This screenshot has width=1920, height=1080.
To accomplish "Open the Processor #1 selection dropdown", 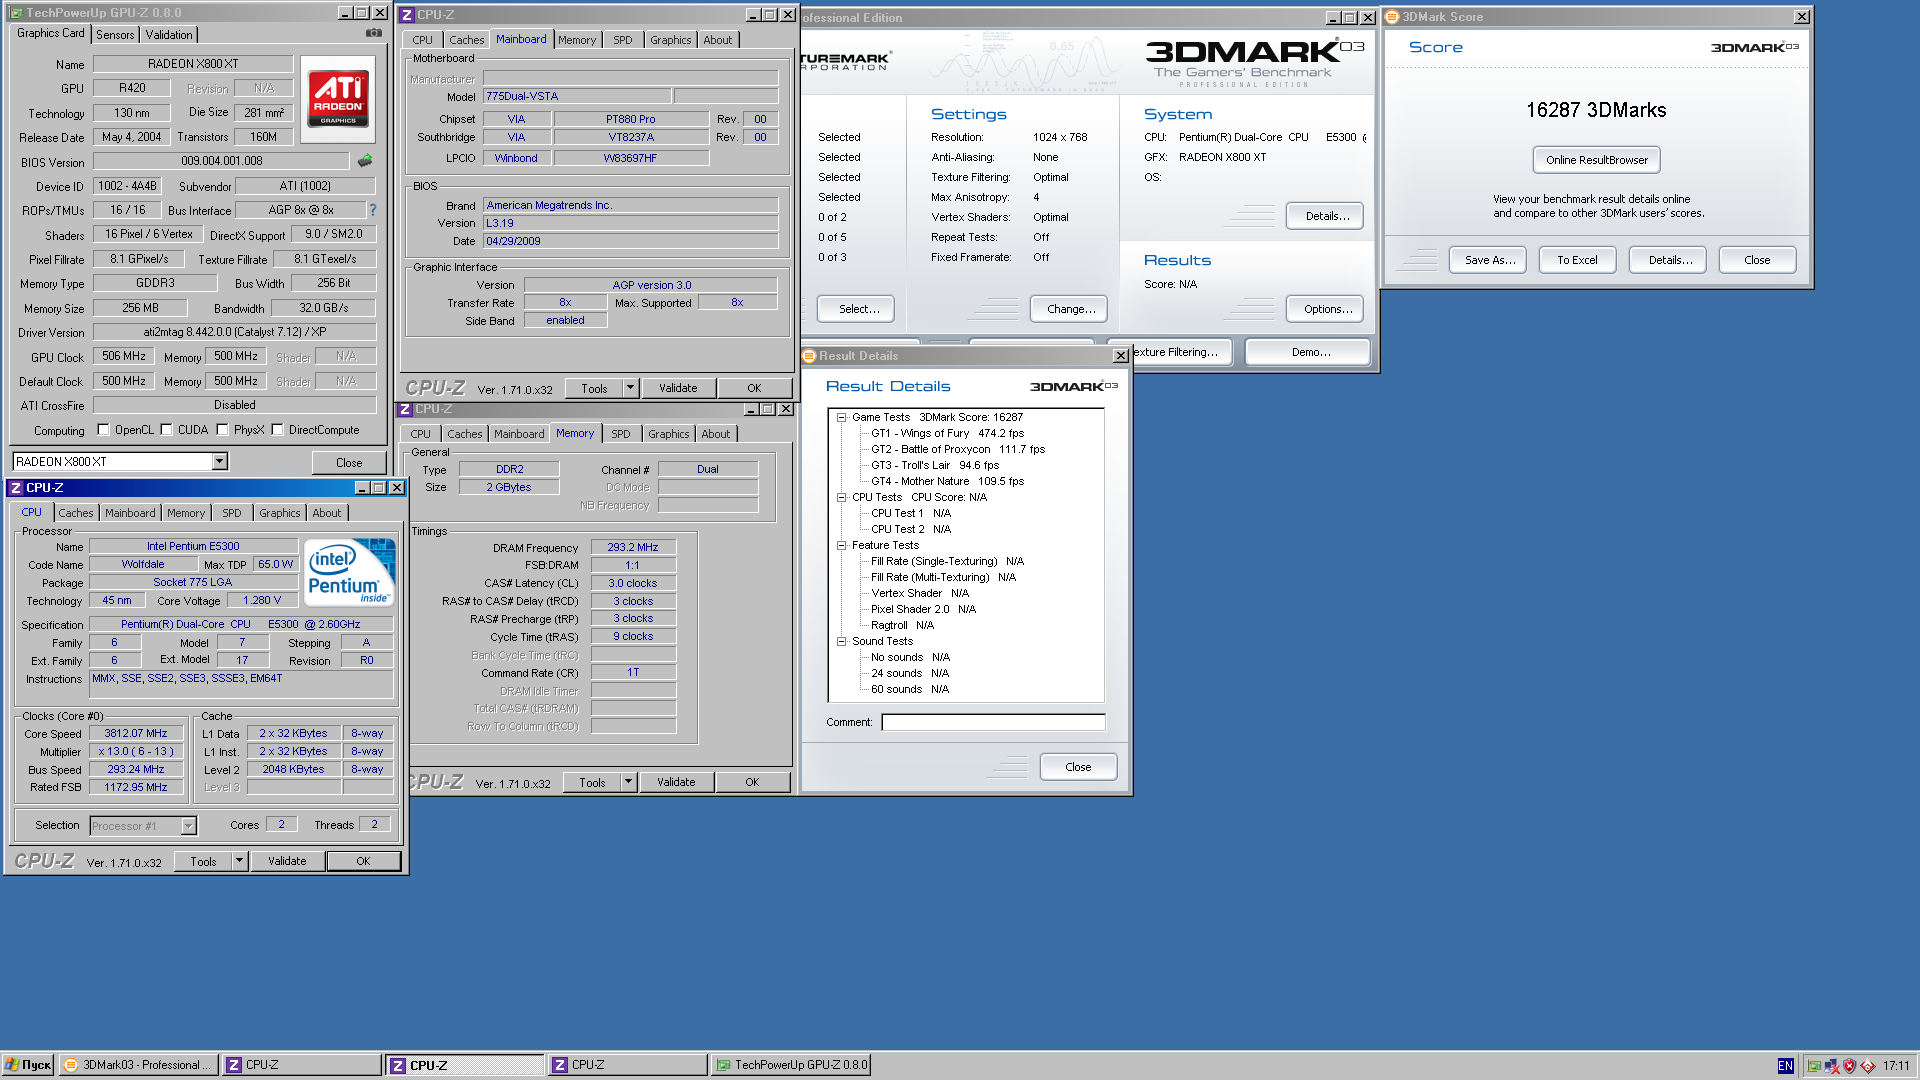I will click(x=188, y=826).
